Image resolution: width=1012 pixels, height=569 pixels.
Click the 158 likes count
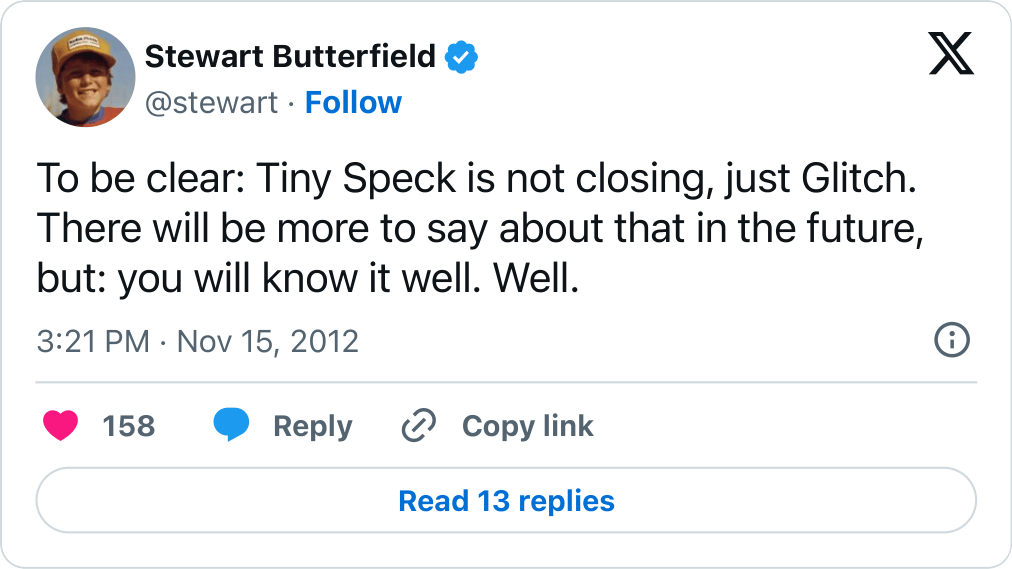point(129,426)
